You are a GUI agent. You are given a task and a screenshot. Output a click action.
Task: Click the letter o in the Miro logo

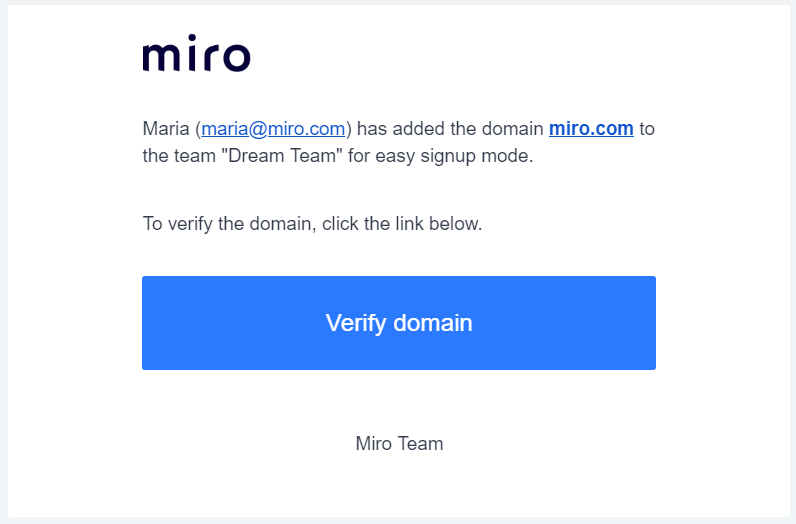tap(235, 58)
